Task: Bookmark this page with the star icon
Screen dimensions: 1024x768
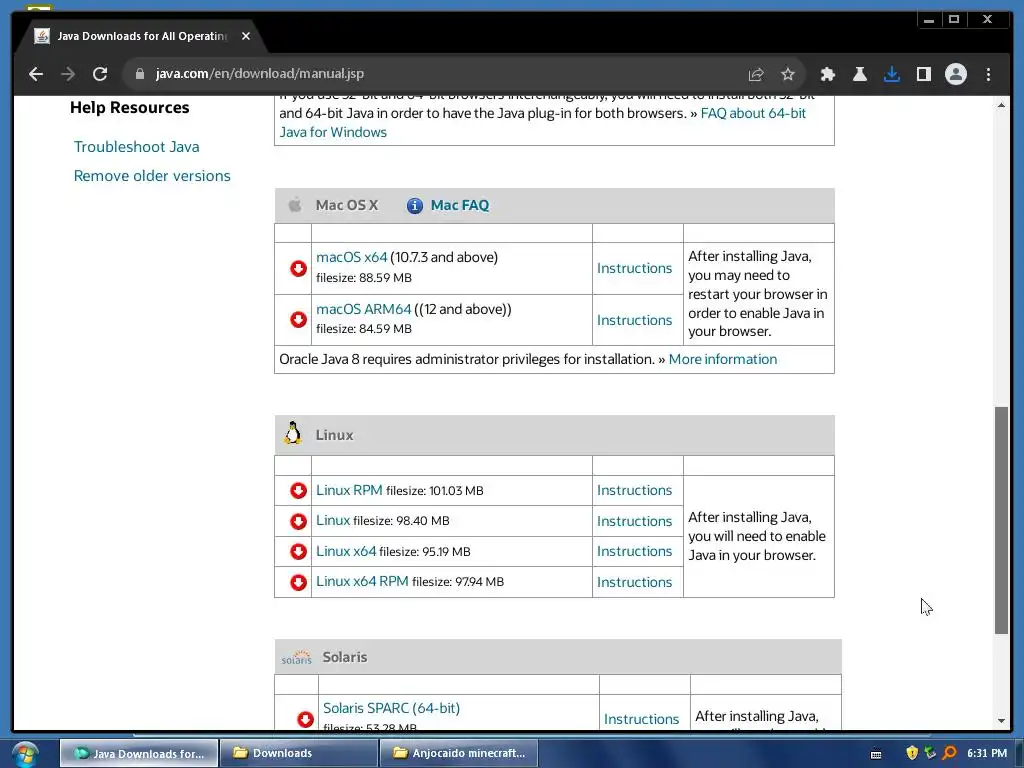Action: click(x=788, y=74)
